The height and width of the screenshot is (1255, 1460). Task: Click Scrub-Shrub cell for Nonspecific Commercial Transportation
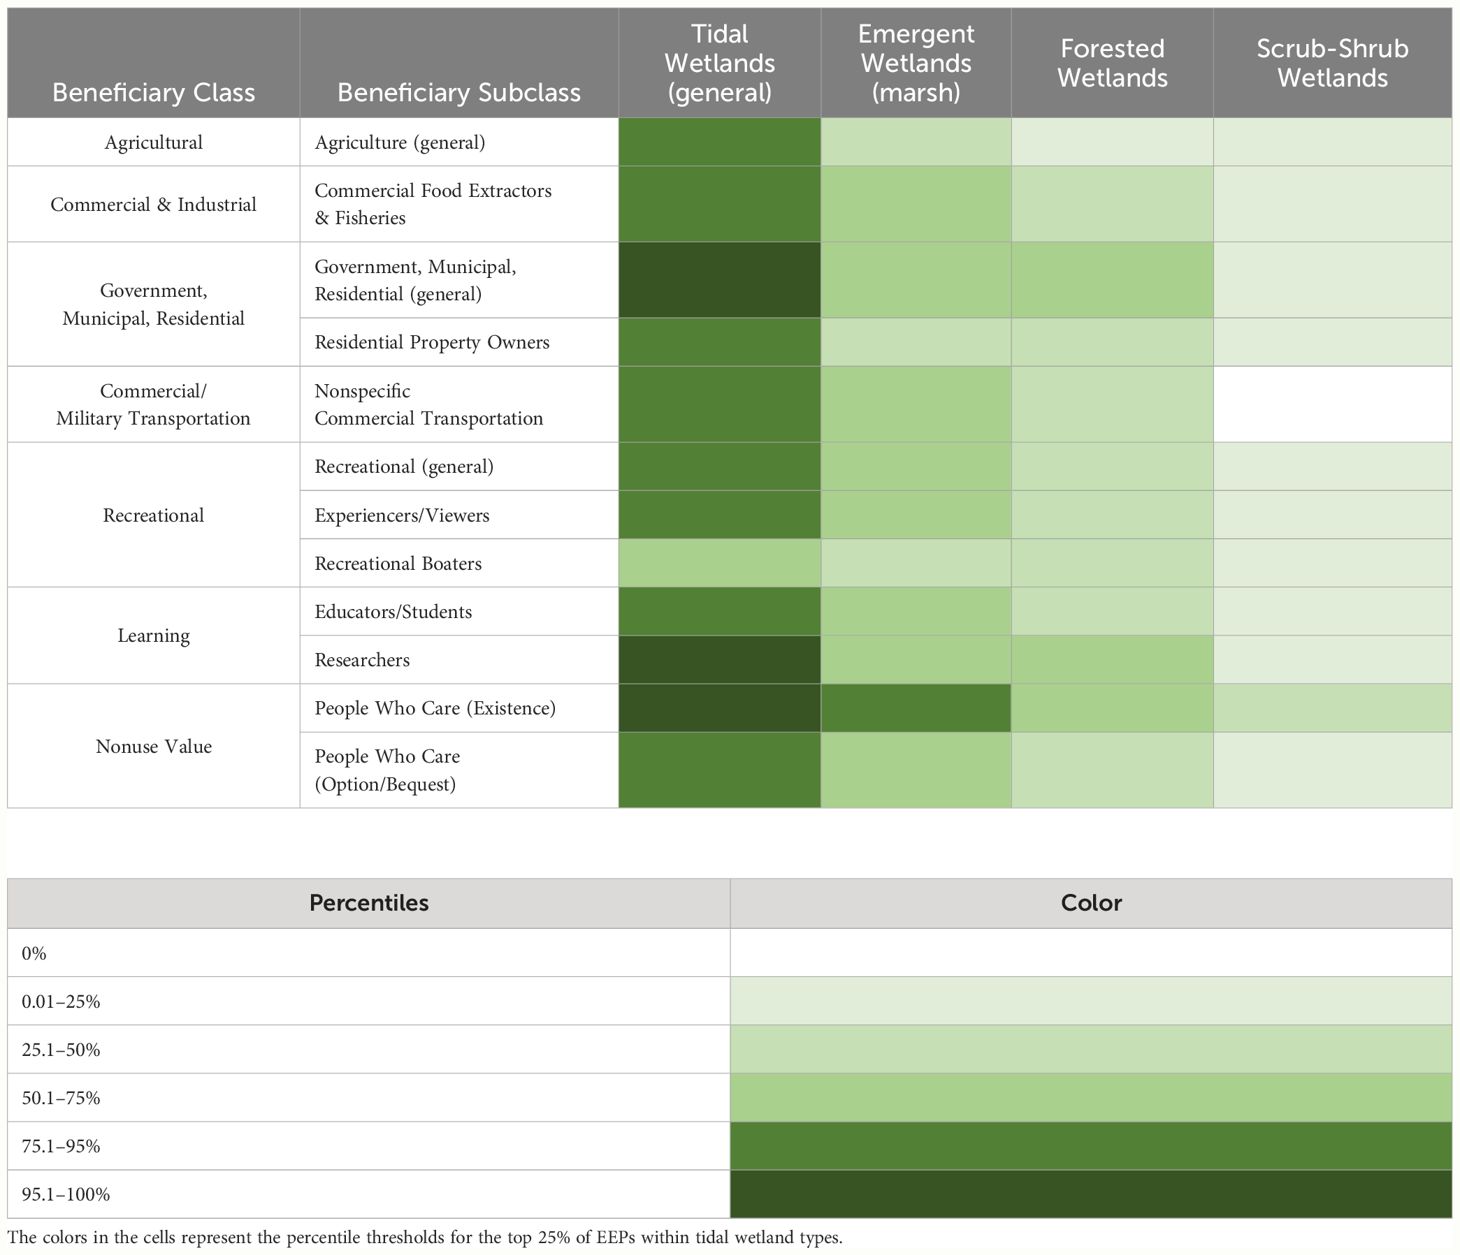[x=1332, y=404]
